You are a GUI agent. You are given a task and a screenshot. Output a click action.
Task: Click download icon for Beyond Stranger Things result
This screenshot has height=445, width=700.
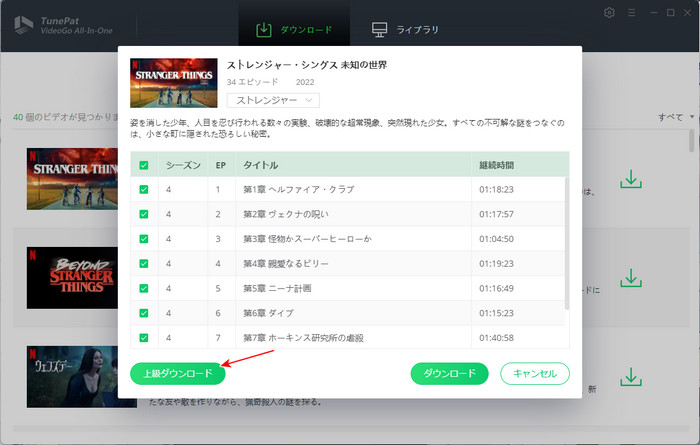coord(631,278)
